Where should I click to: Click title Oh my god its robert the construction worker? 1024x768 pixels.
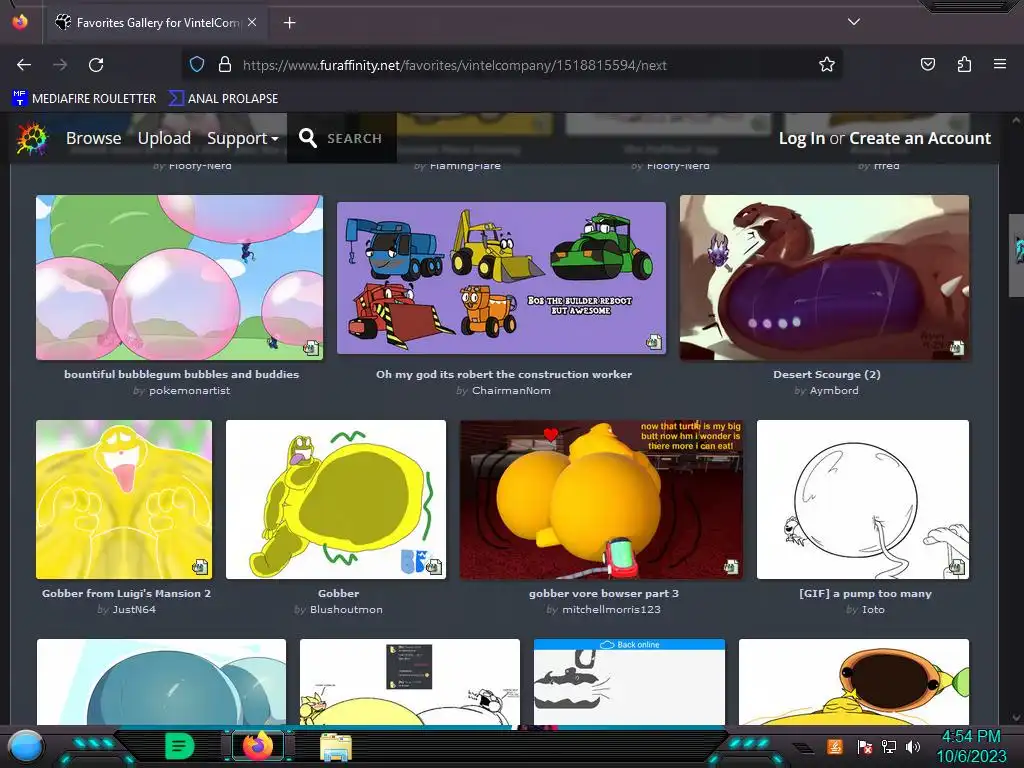click(504, 374)
